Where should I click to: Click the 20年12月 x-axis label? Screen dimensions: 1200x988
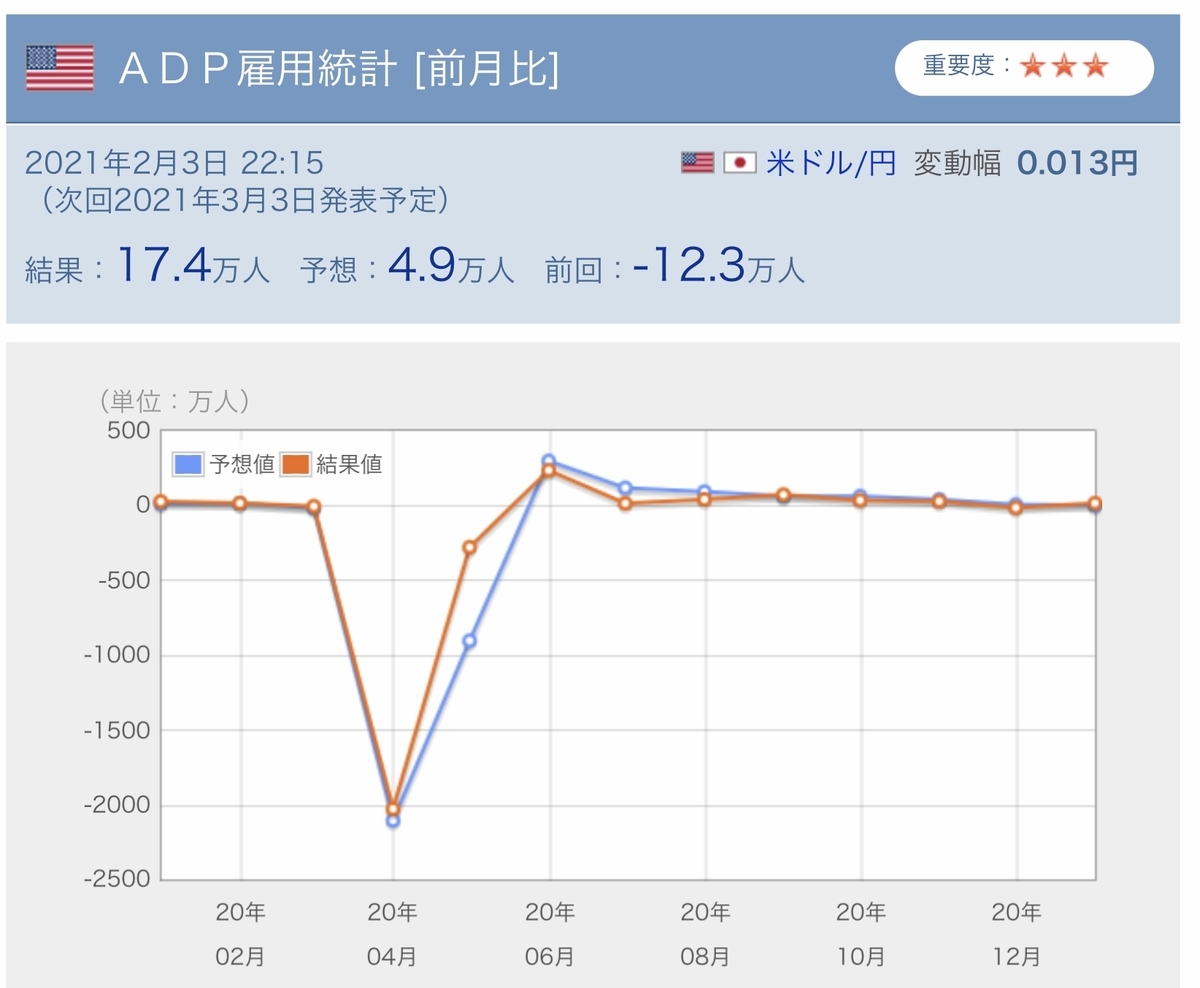1017,934
